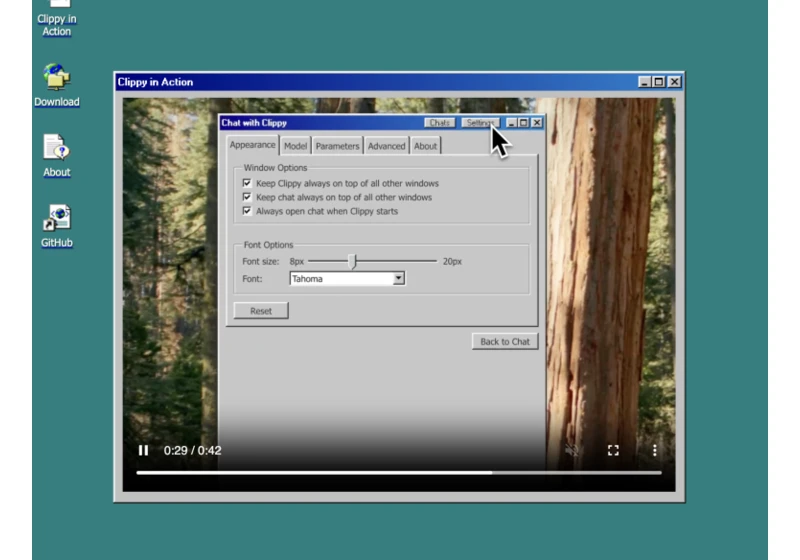The image size is (800, 560).
Task: Open the About desktop icon
Action: [57, 156]
